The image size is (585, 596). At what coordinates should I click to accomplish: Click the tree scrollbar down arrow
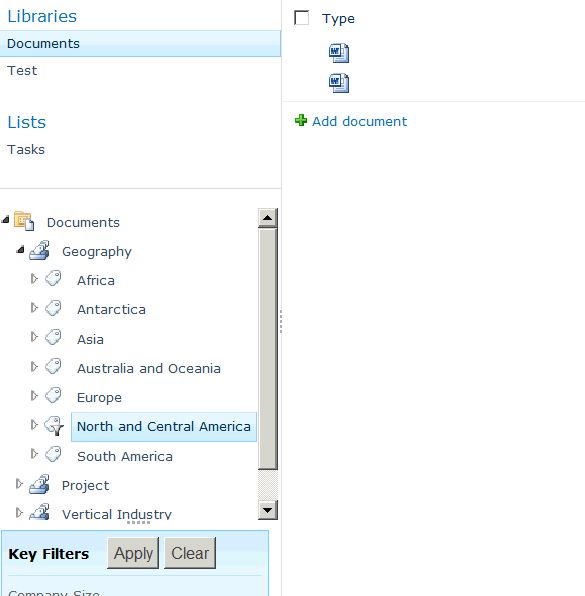268,510
